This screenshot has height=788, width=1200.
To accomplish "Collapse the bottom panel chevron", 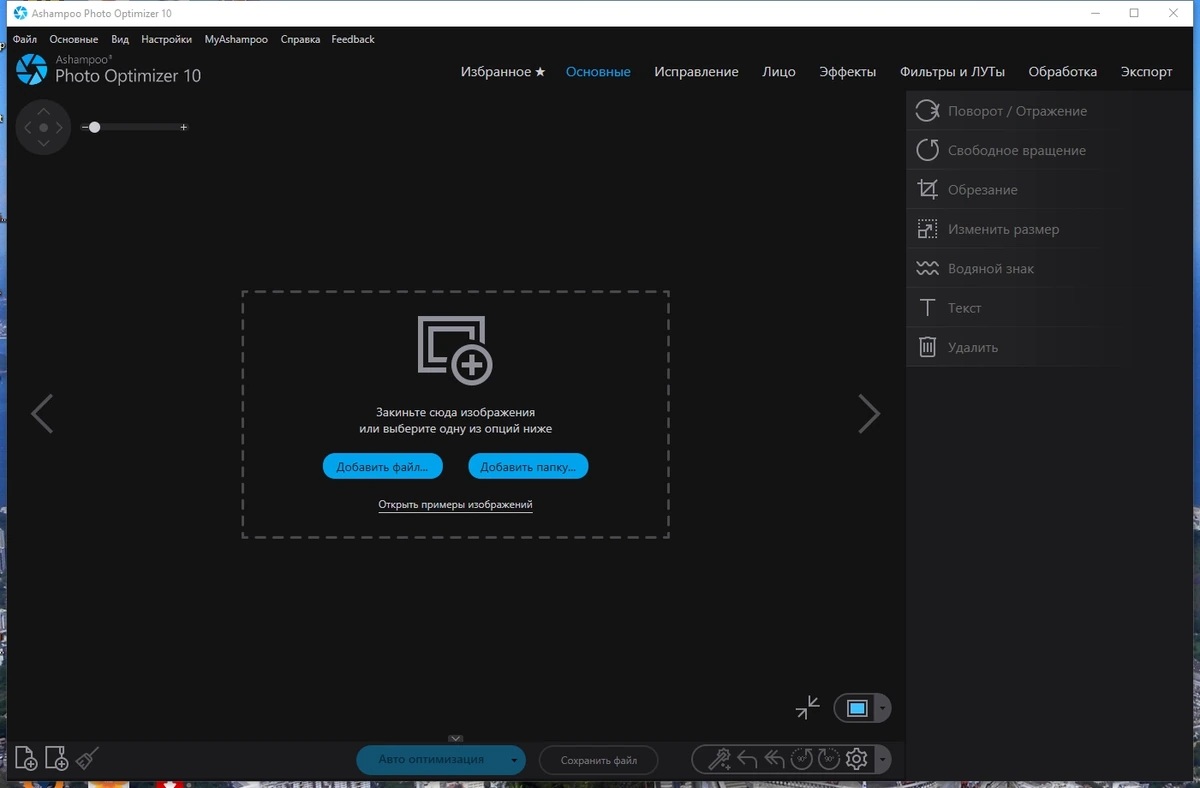I will (x=456, y=739).
